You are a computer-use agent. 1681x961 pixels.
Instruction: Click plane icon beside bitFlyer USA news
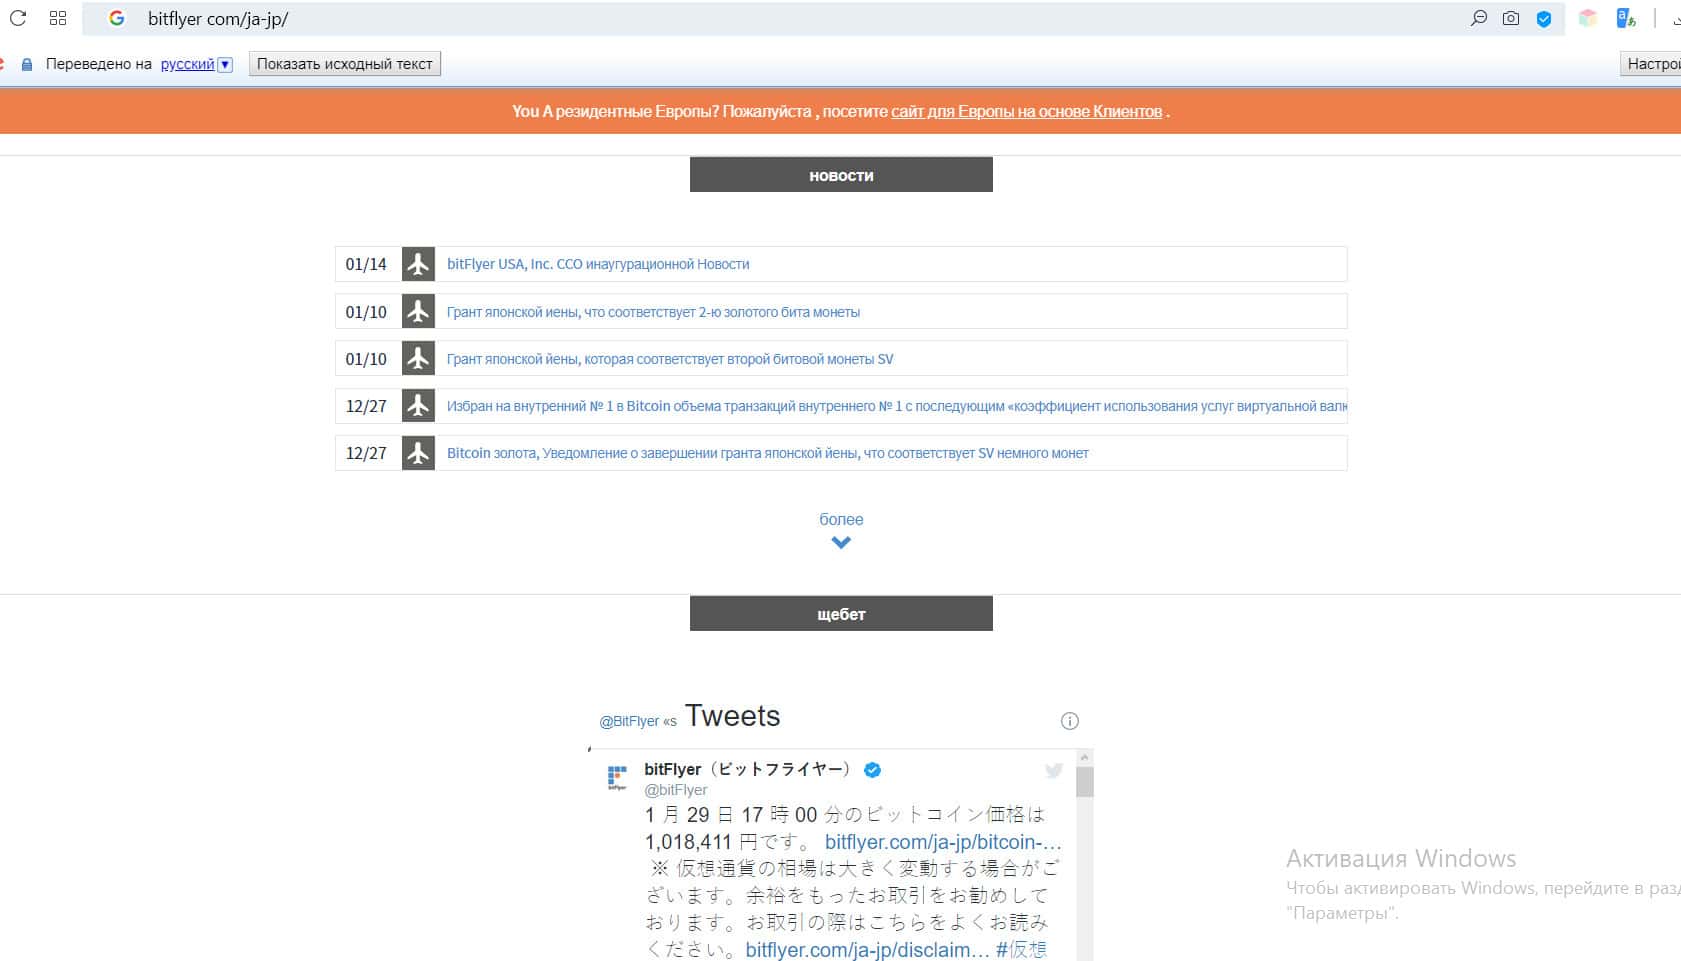pos(418,264)
